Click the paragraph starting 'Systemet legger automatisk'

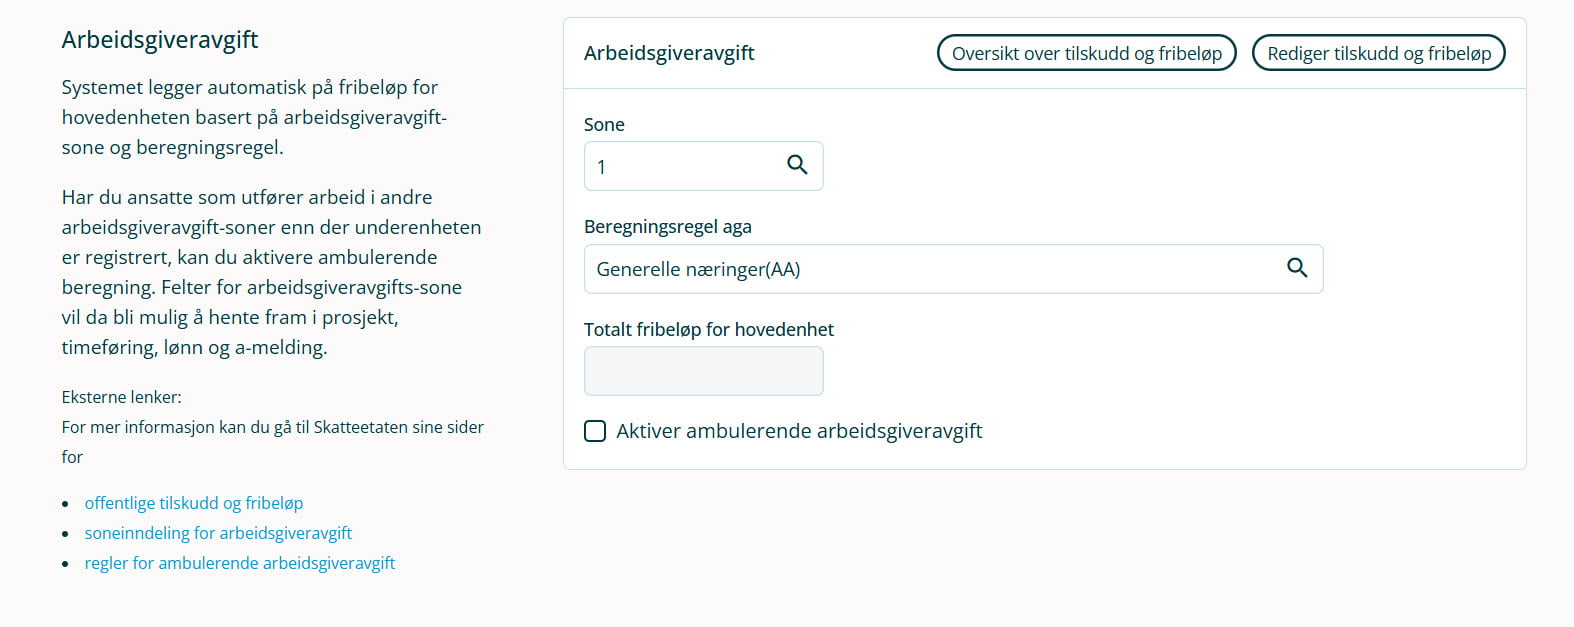pyautogui.click(x=254, y=117)
